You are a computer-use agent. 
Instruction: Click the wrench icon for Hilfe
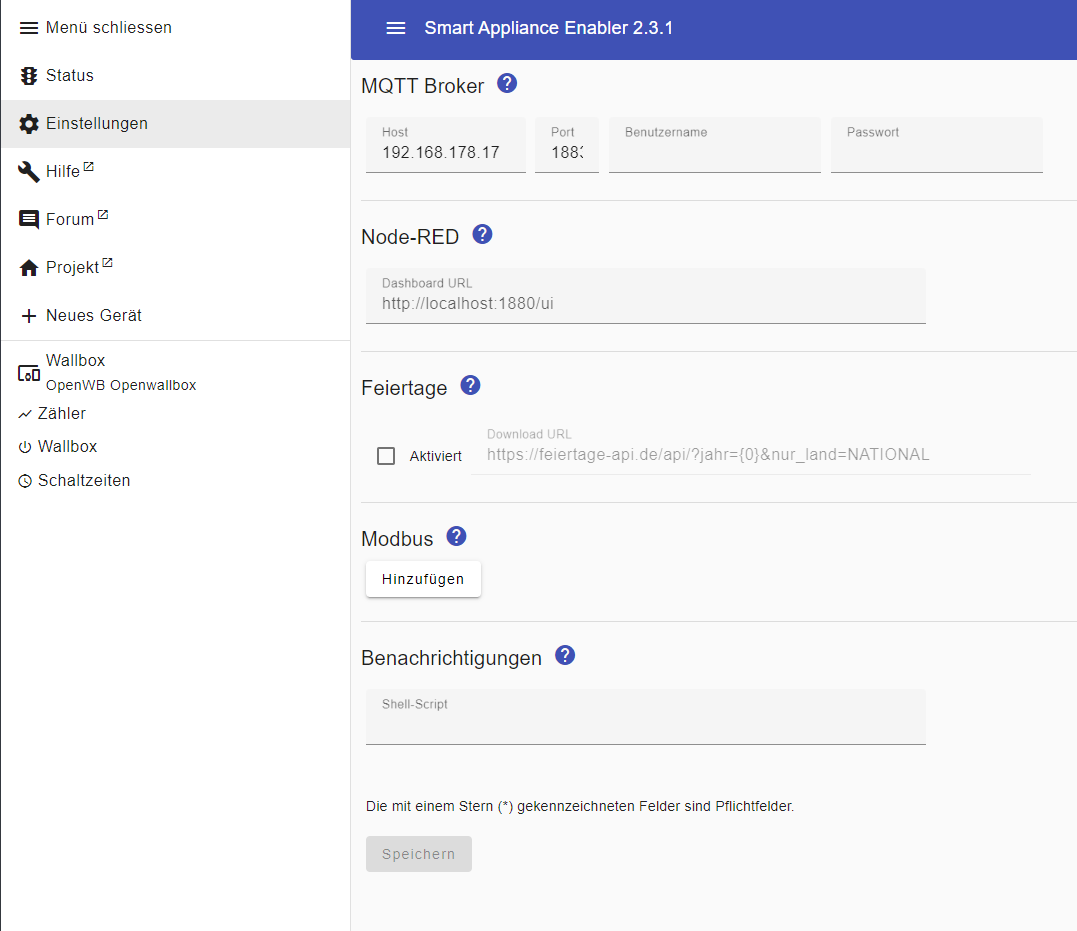click(29, 172)
